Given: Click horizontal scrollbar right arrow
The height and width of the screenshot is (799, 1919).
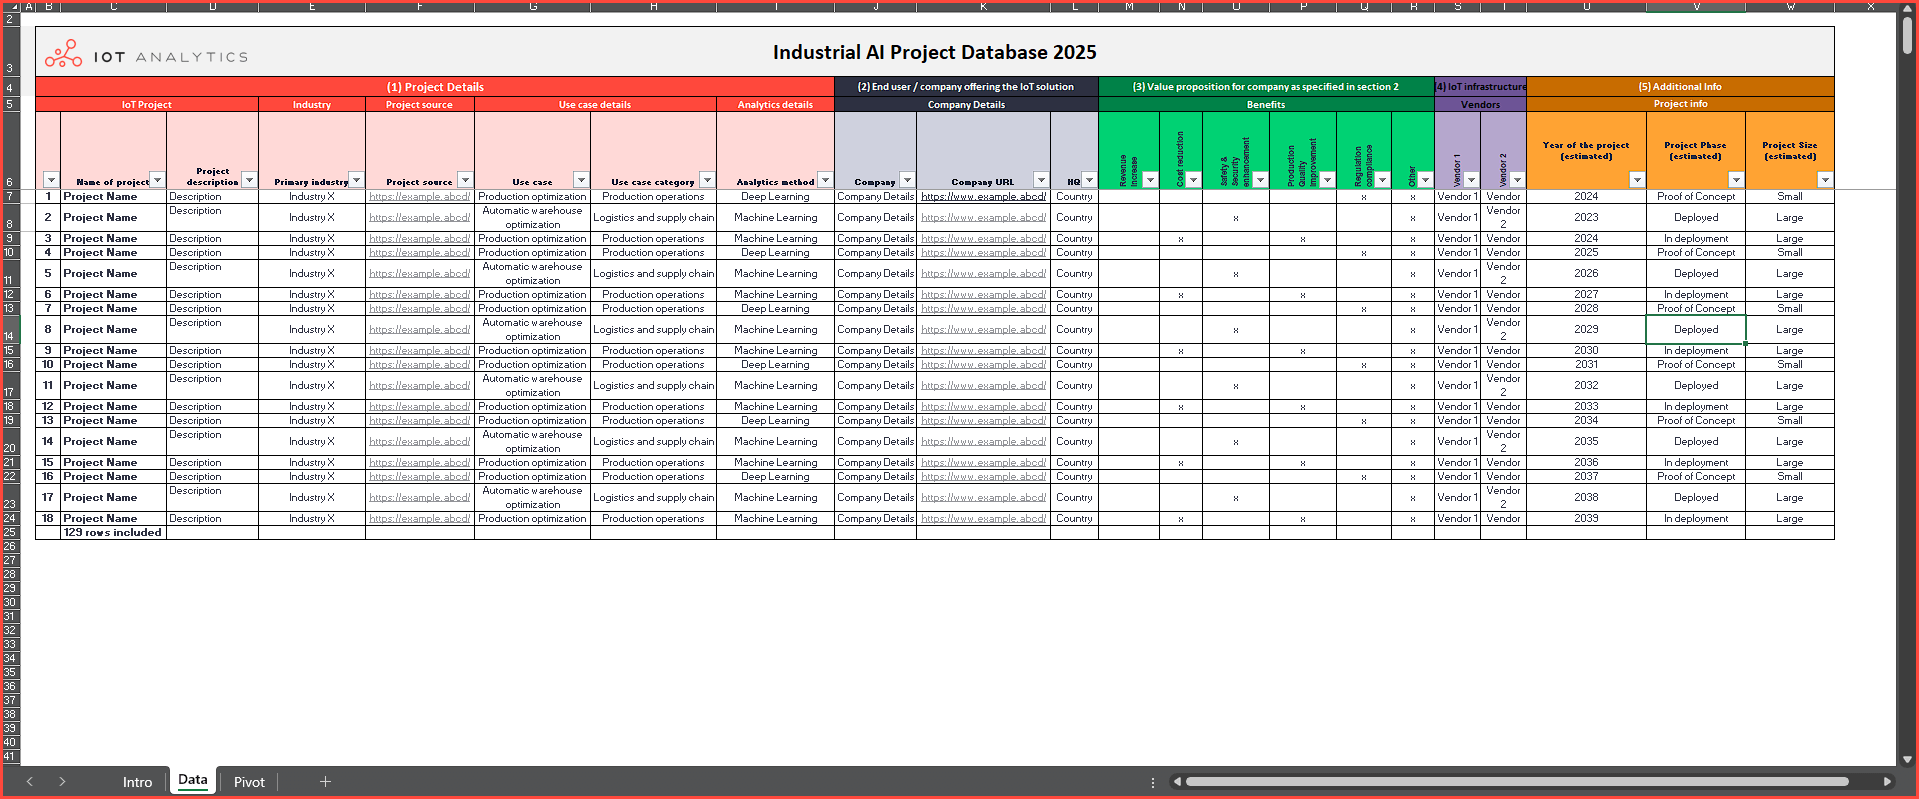Looking at the screenshot, I should (x=1887, y=781).
